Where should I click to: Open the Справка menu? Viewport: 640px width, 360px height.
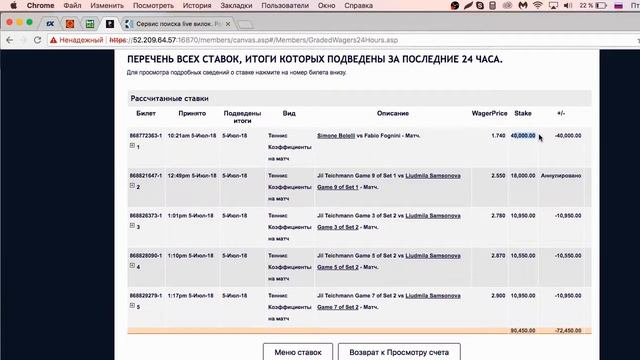(x=358, y=5)
